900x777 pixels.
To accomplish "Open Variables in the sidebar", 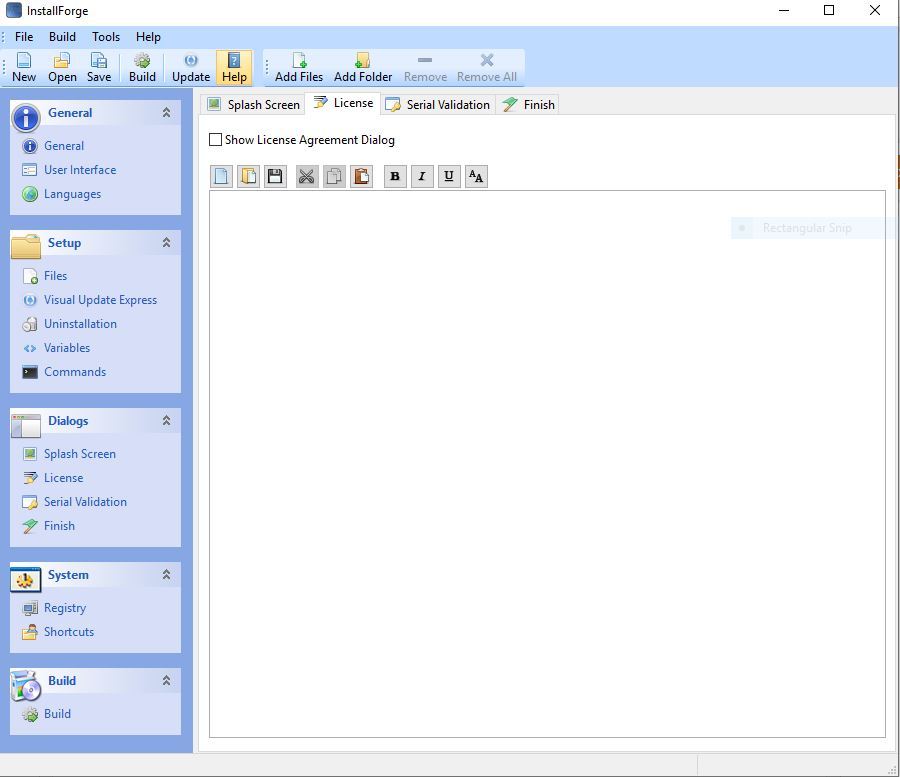I will click(x=67, y=348).
